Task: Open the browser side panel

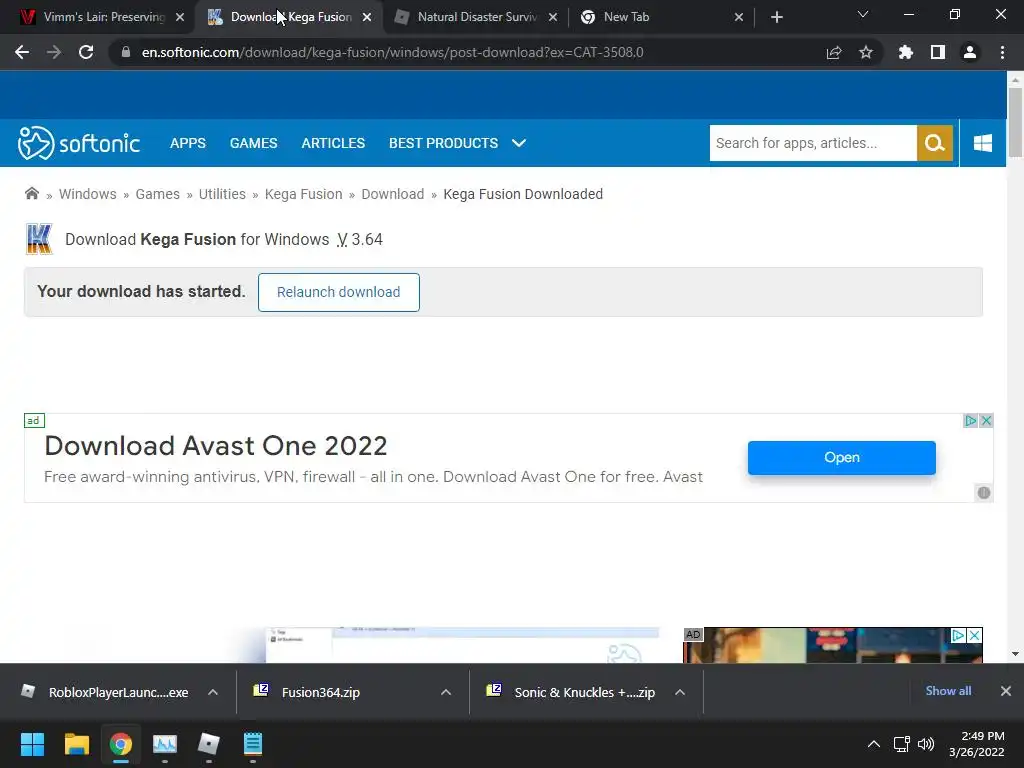Action: click(x=938, y=52)
